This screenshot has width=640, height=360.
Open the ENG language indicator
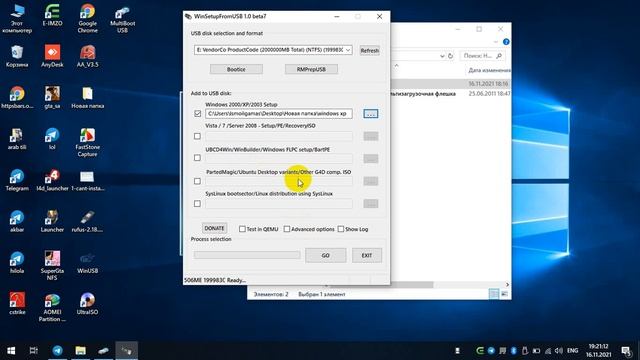(x=573, y=351)
